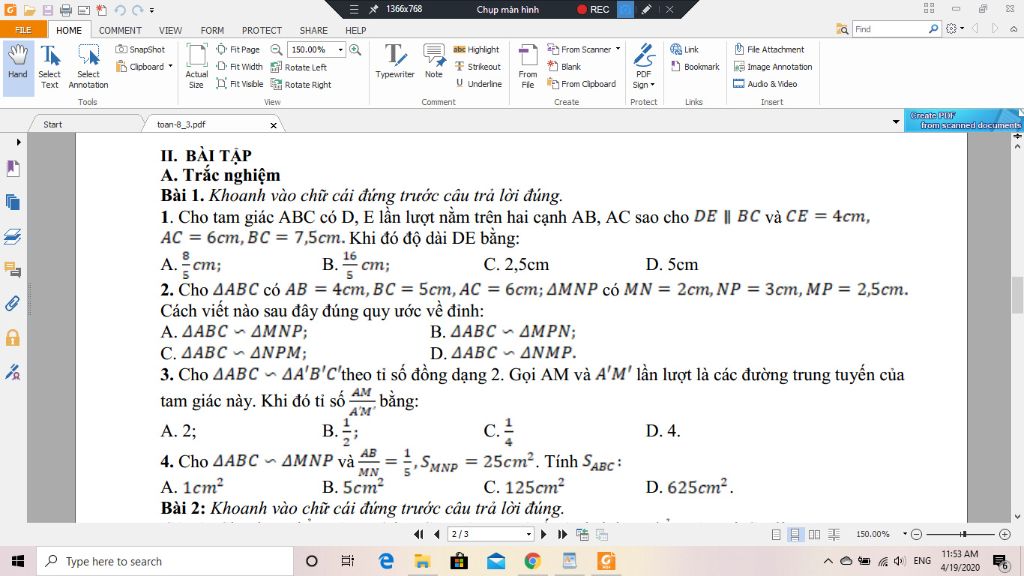
Task: Switch to the VIEW ribbon tab
Action: [x=170, y=30]
